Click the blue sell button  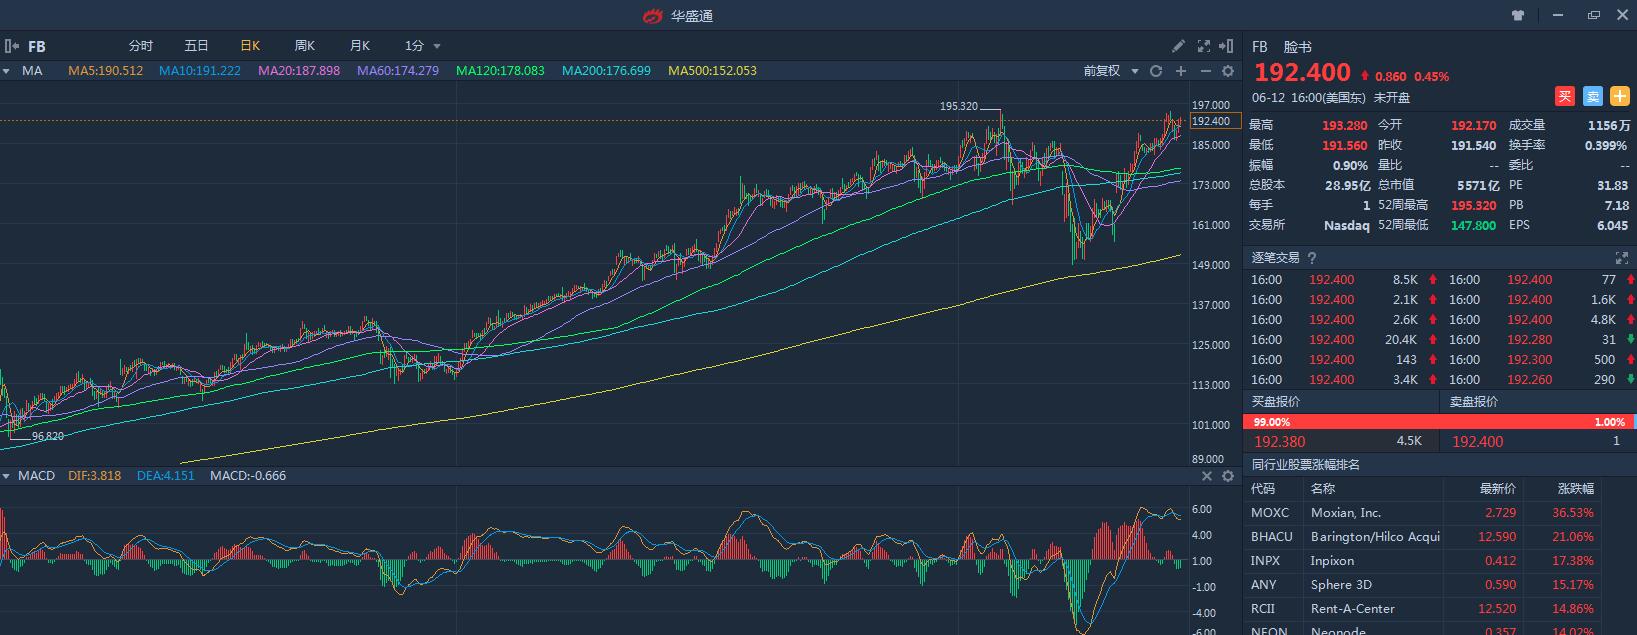(x=1593, y=96)
